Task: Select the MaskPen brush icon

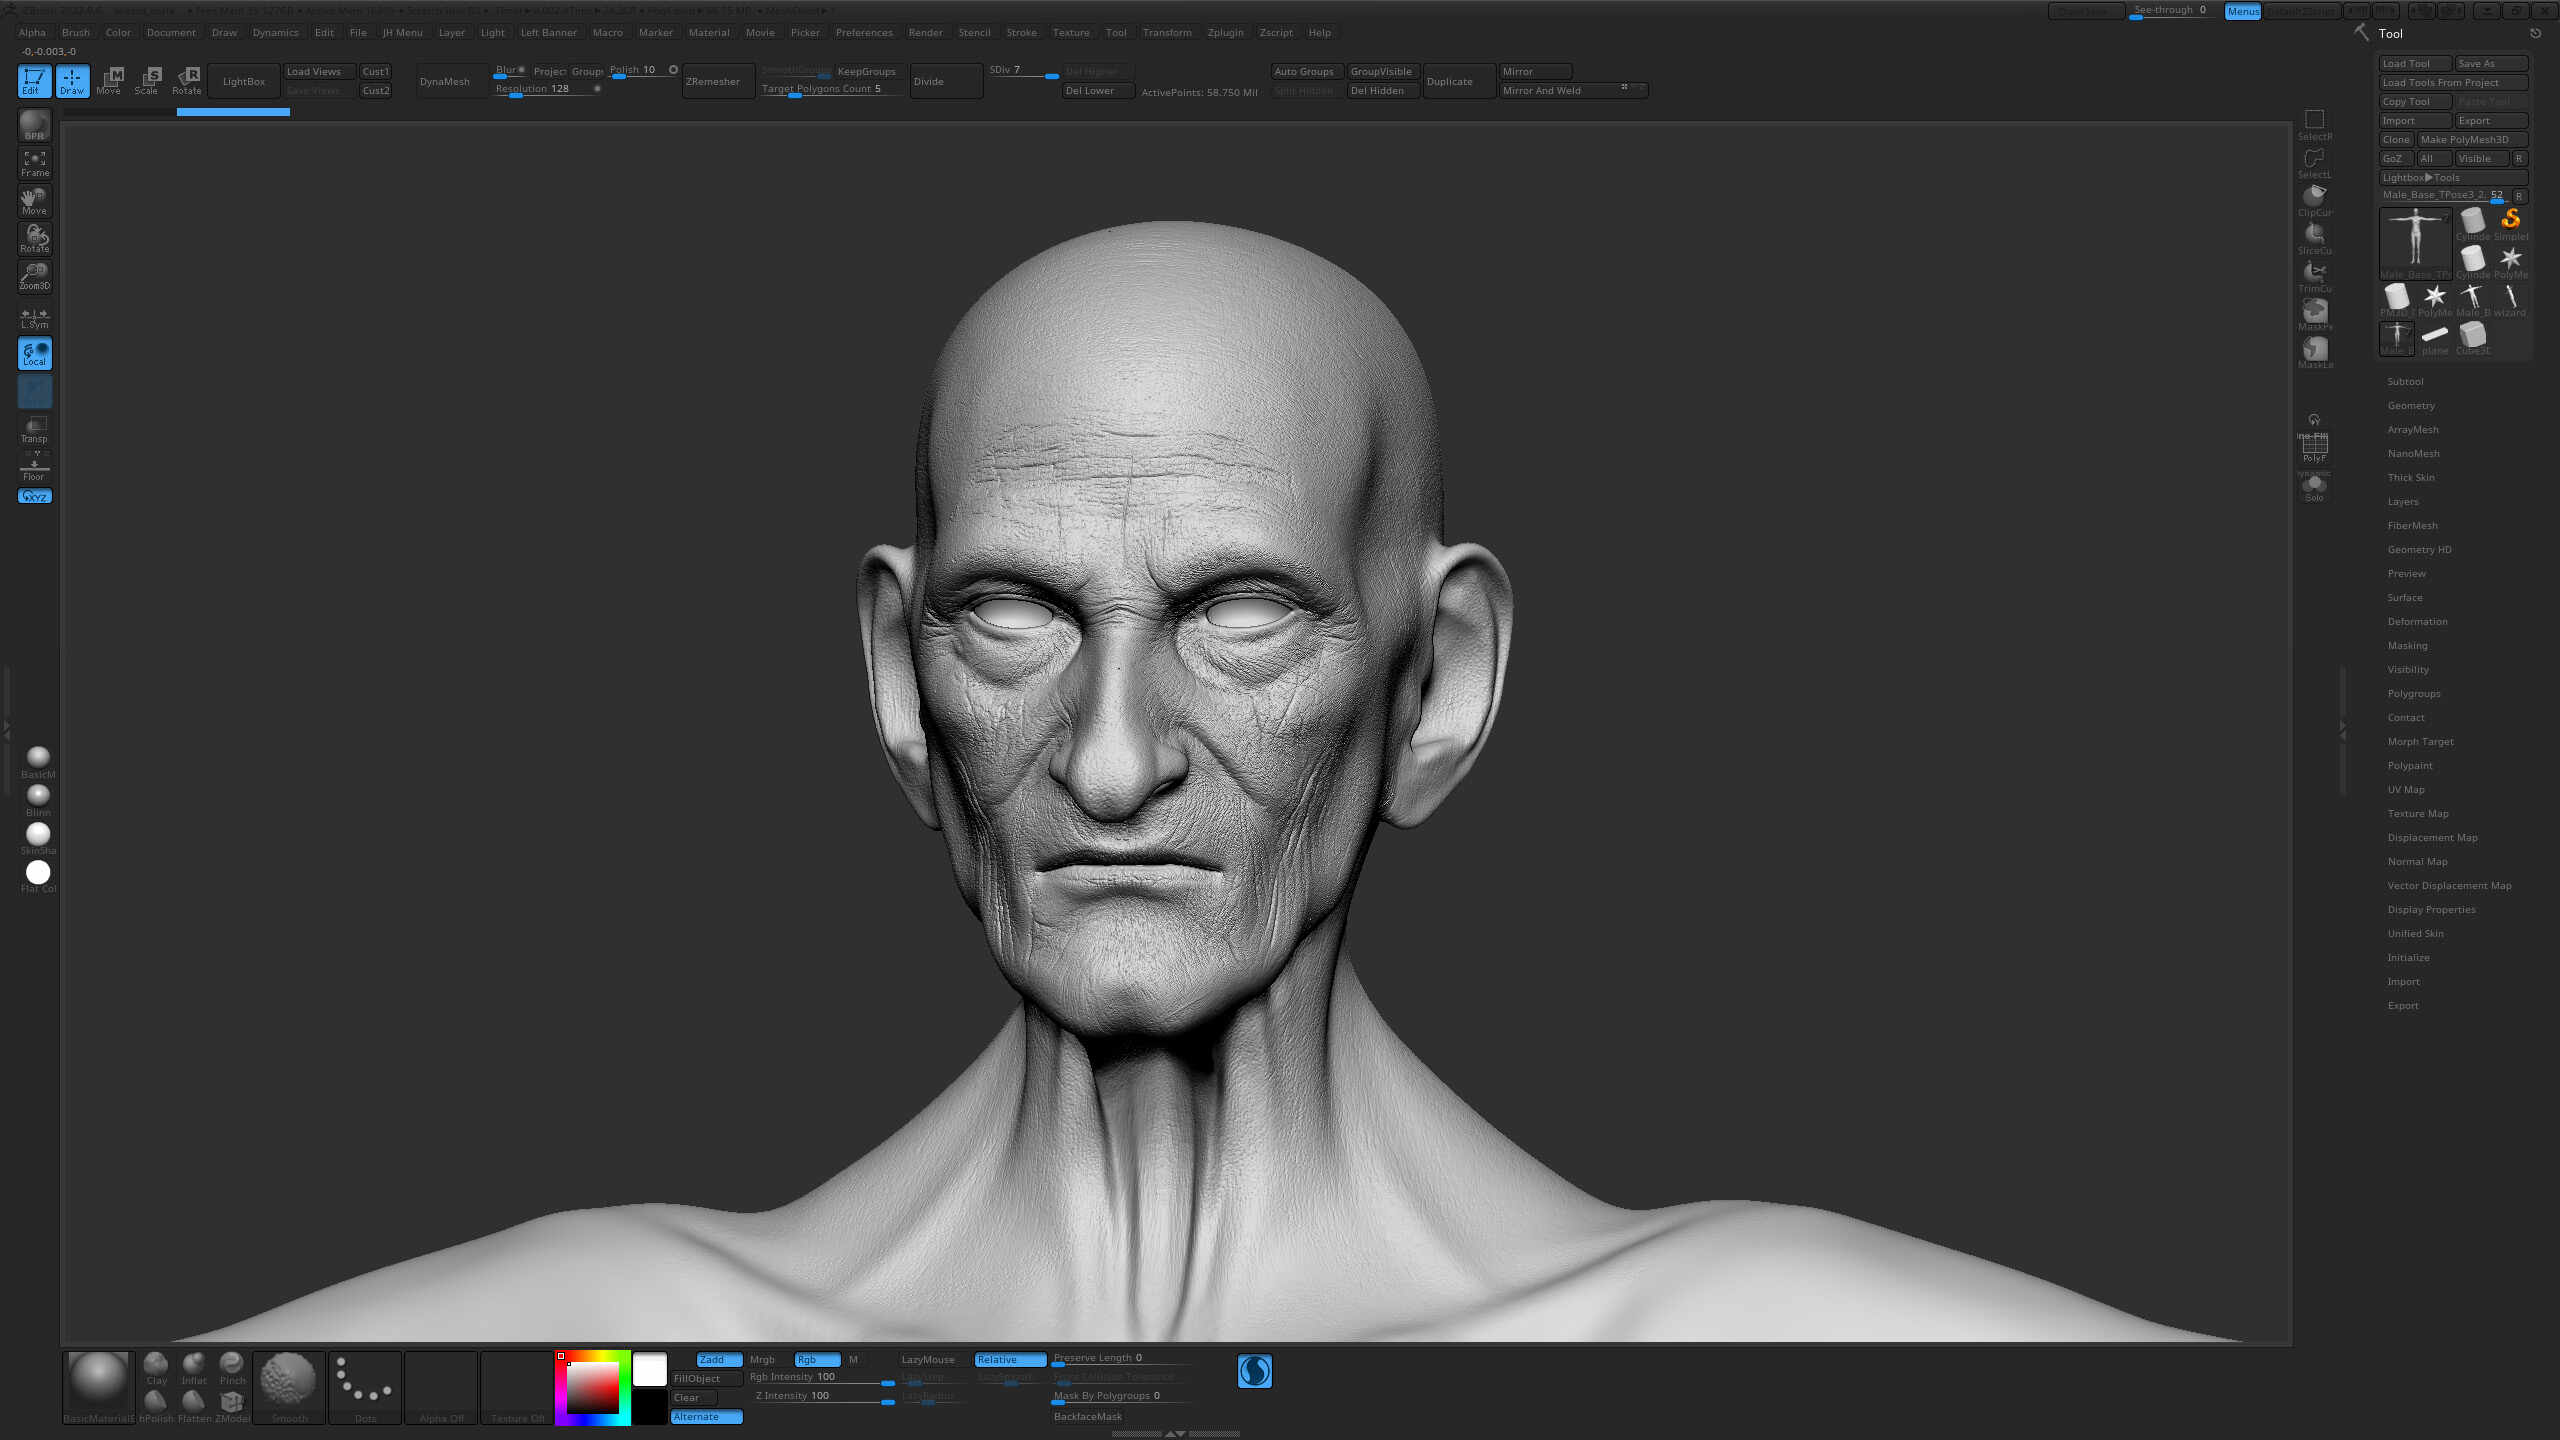Action: (x=2314, y=315)
